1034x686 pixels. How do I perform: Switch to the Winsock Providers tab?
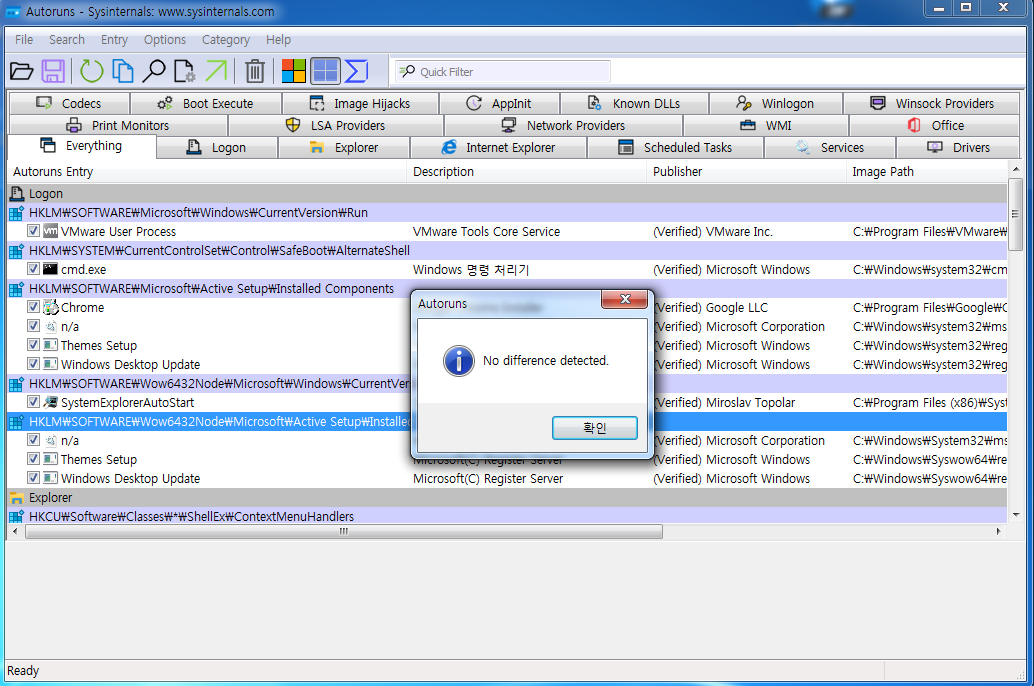click(x=931, y=104)
